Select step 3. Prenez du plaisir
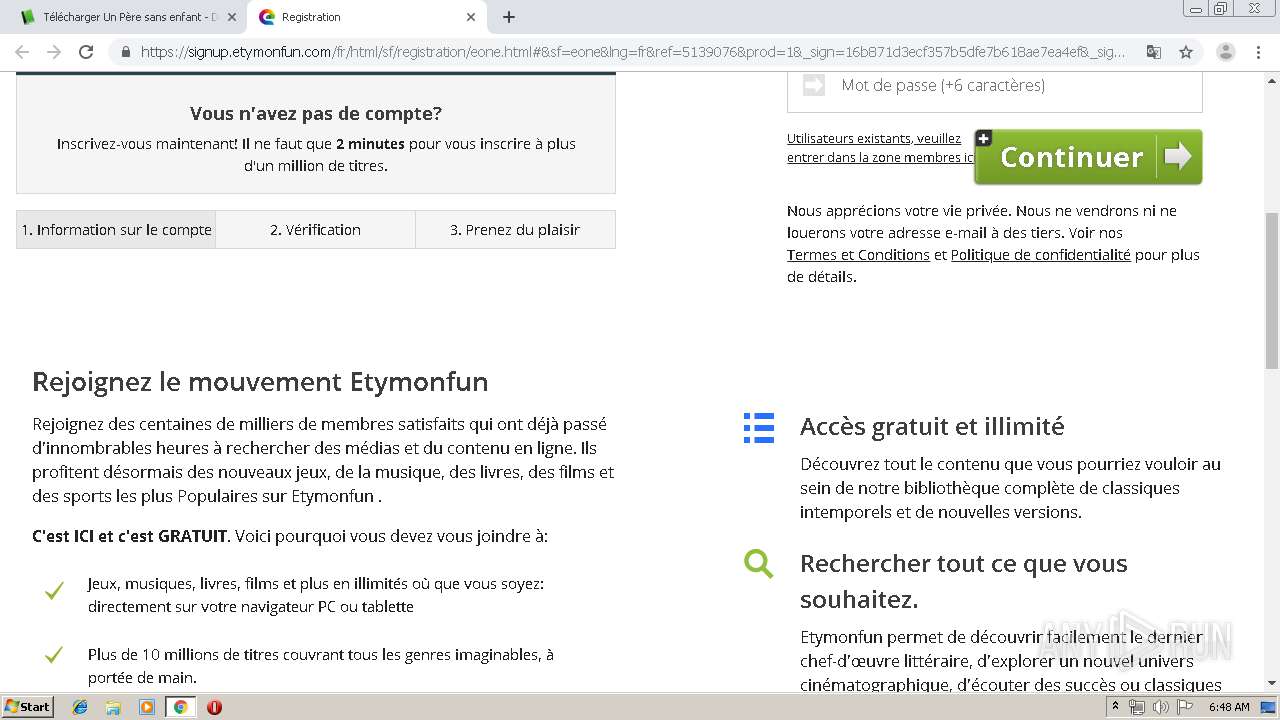The image size is (1280, 720). click(x=515, y=229)
